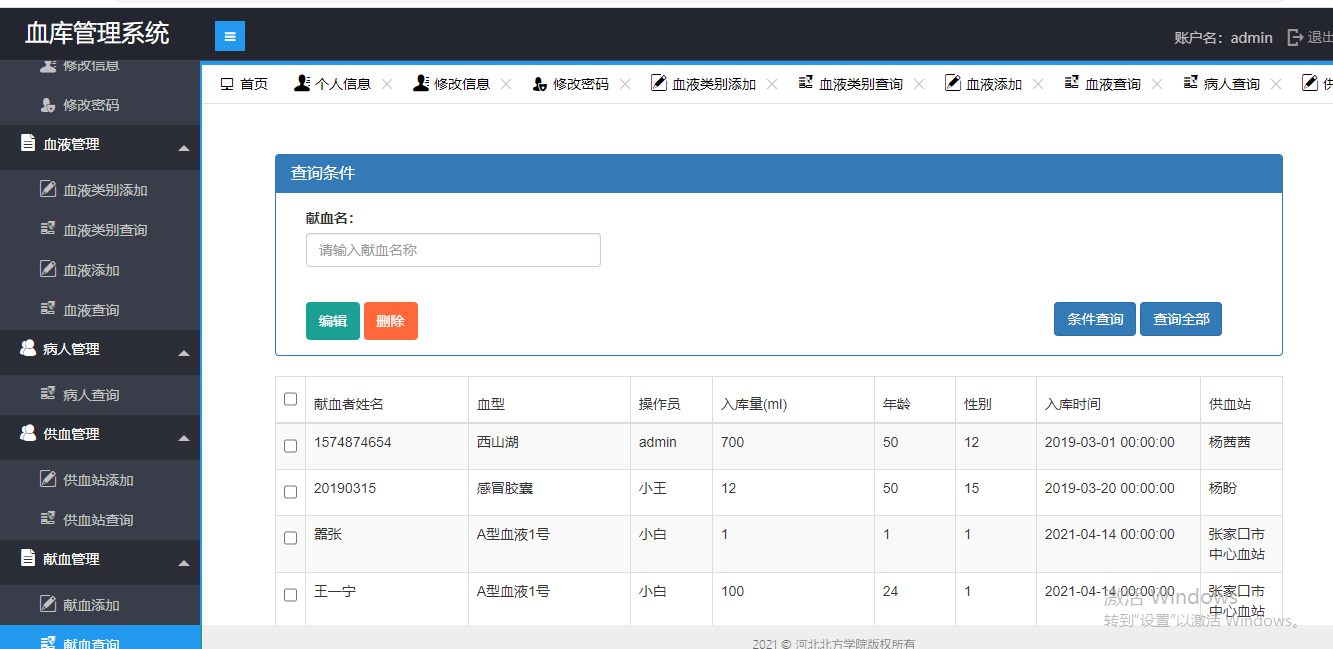Check the row for donor 嚣张
1333x649 pixels.
coord(291,538)
